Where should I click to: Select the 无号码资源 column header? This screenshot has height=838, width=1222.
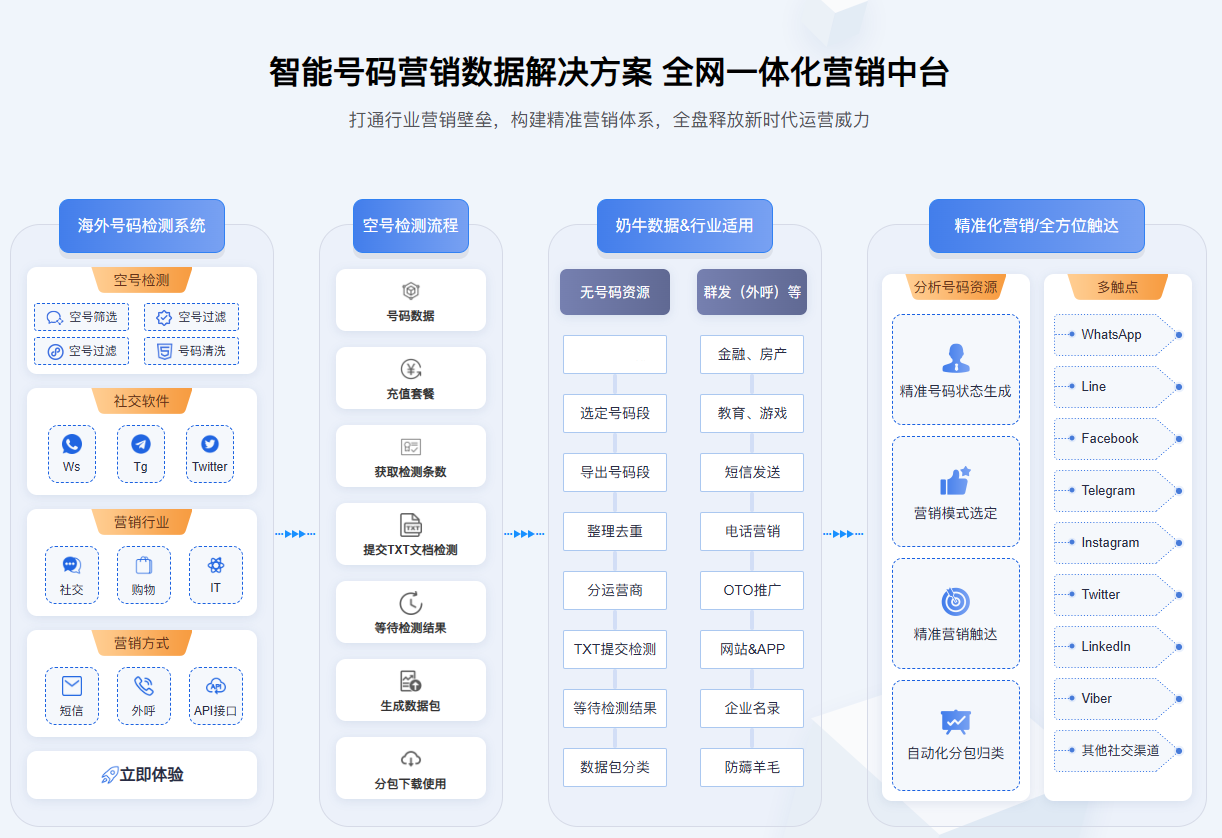615,292
